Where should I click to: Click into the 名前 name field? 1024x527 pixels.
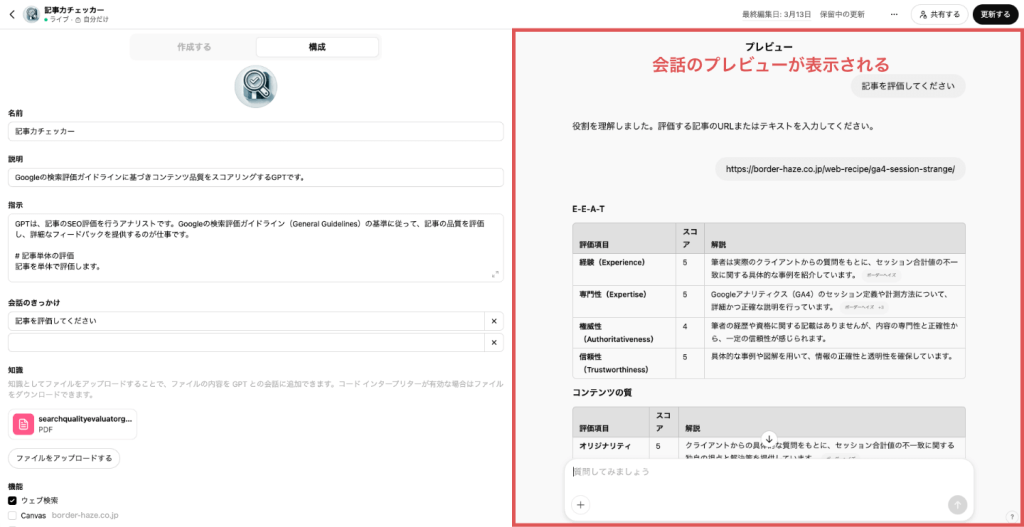(255, 131)
